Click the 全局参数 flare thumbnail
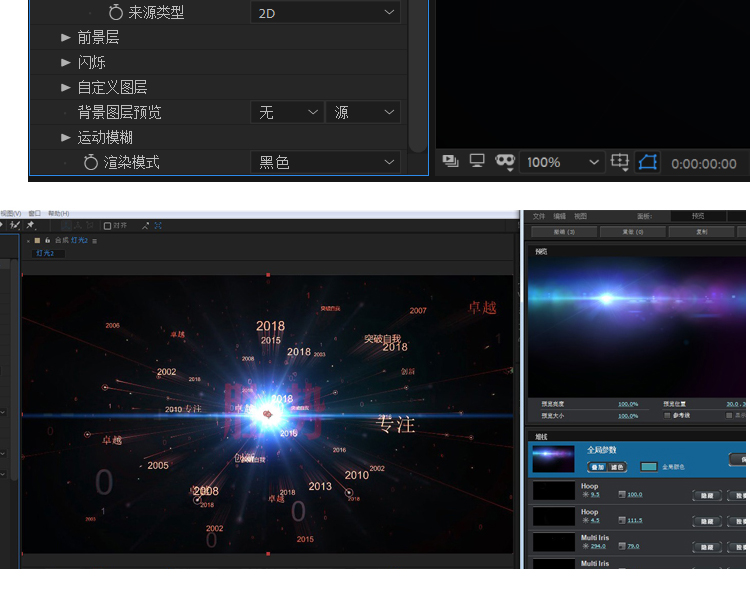Viewport: 750px width, 591px height. tap(553, 459)
